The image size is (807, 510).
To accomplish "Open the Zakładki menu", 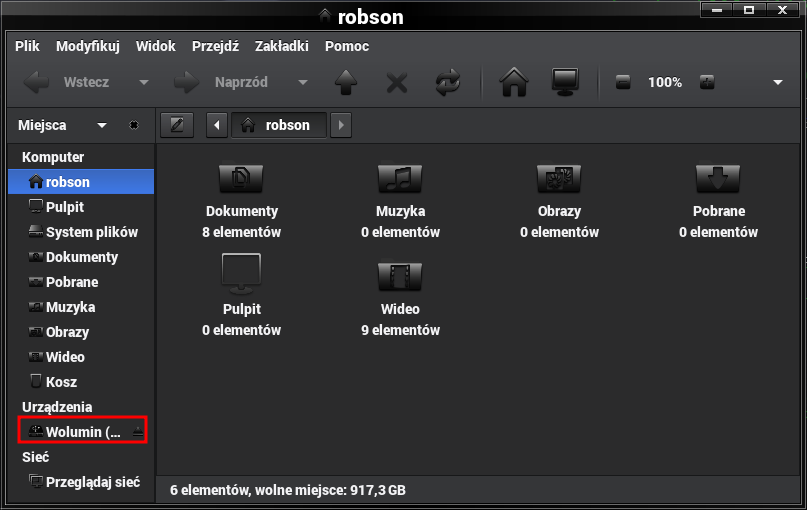I will [x=282, y=46].
